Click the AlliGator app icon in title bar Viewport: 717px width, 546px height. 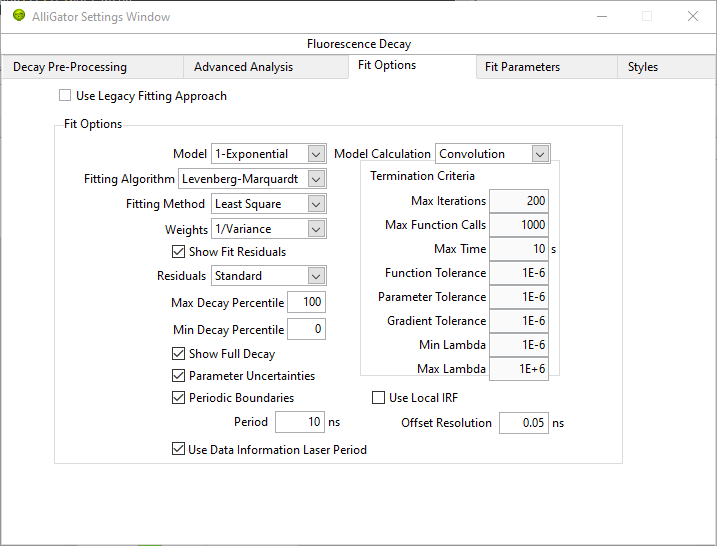(x=19, y=16)
